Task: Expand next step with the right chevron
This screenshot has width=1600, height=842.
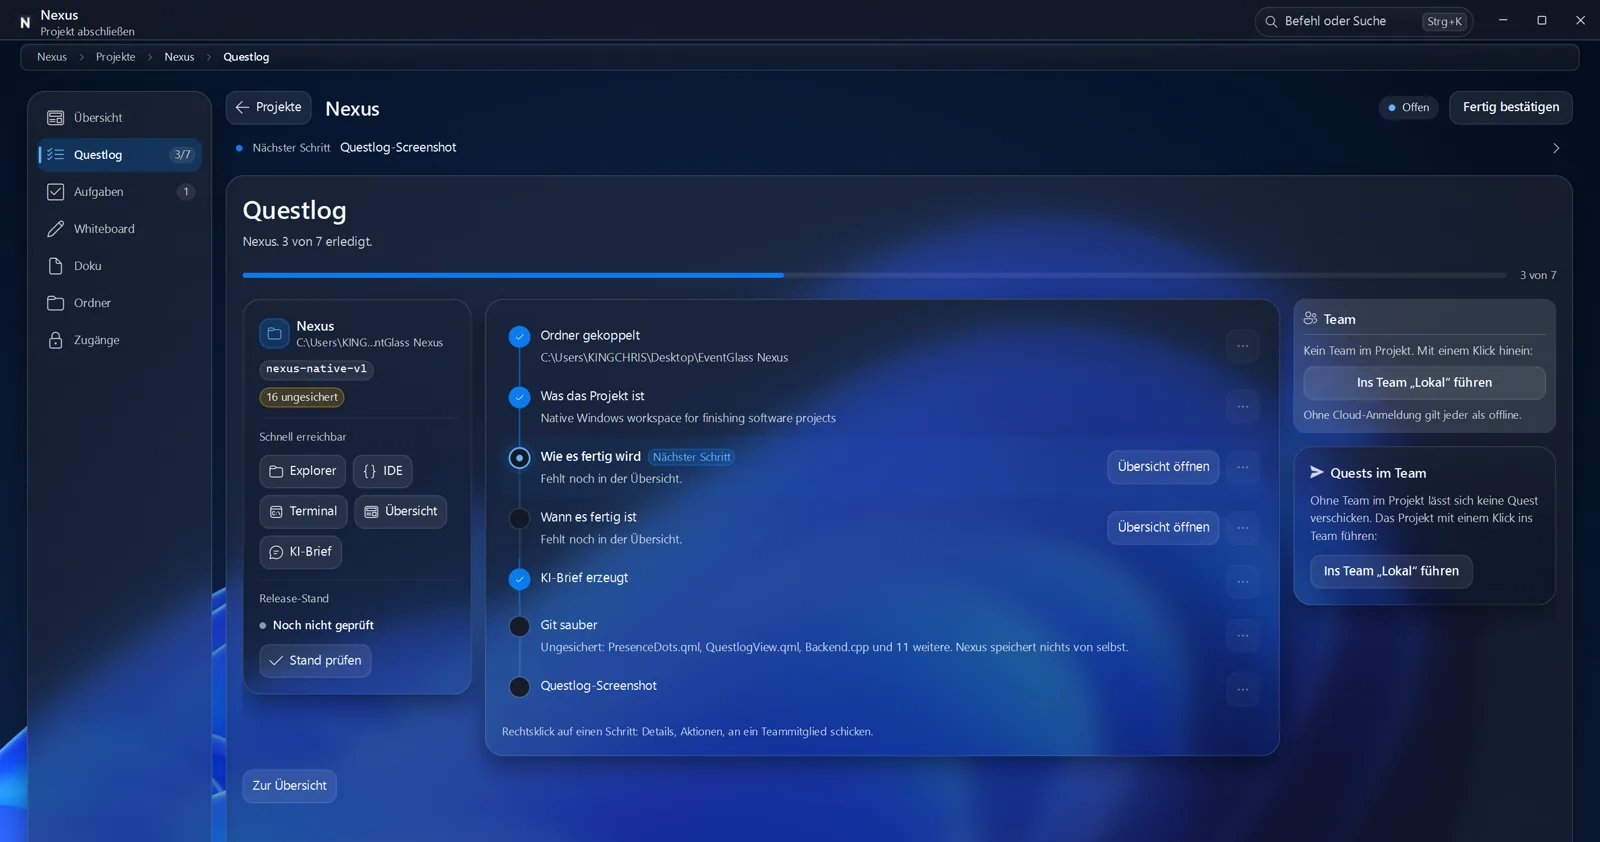Action: pos(1556,148)
